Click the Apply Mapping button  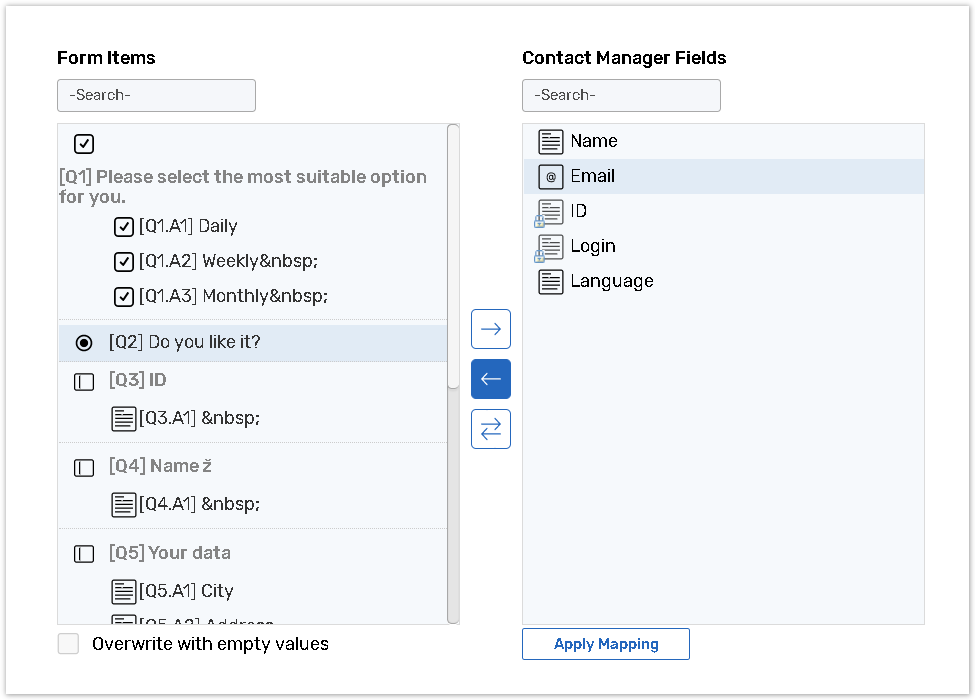(605, 644)
